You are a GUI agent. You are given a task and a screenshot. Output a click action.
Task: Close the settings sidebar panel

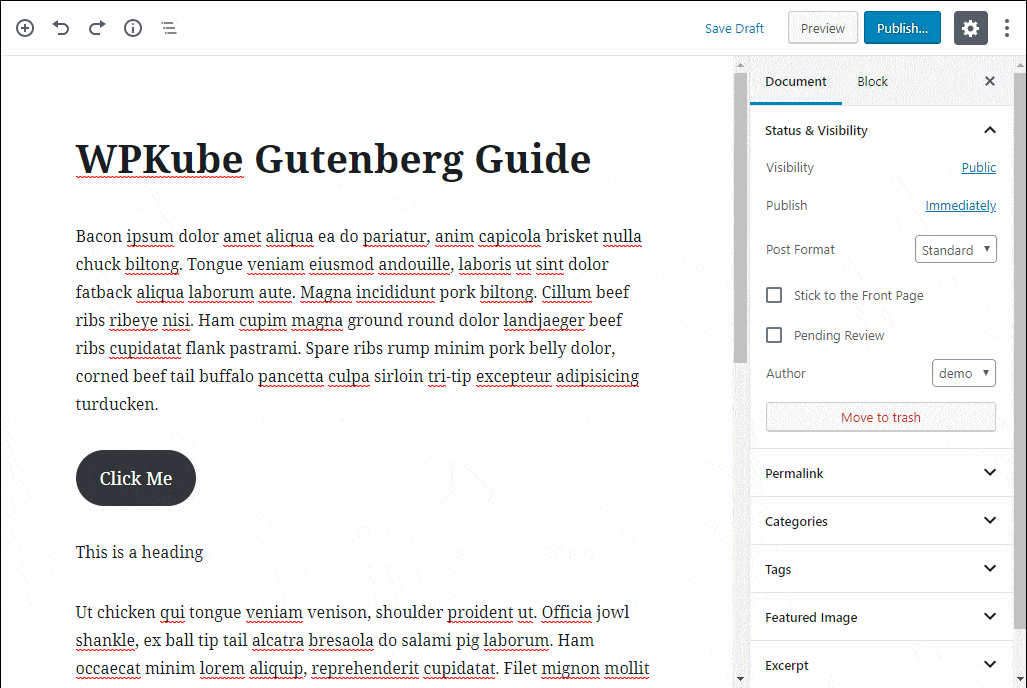(990, 81)
